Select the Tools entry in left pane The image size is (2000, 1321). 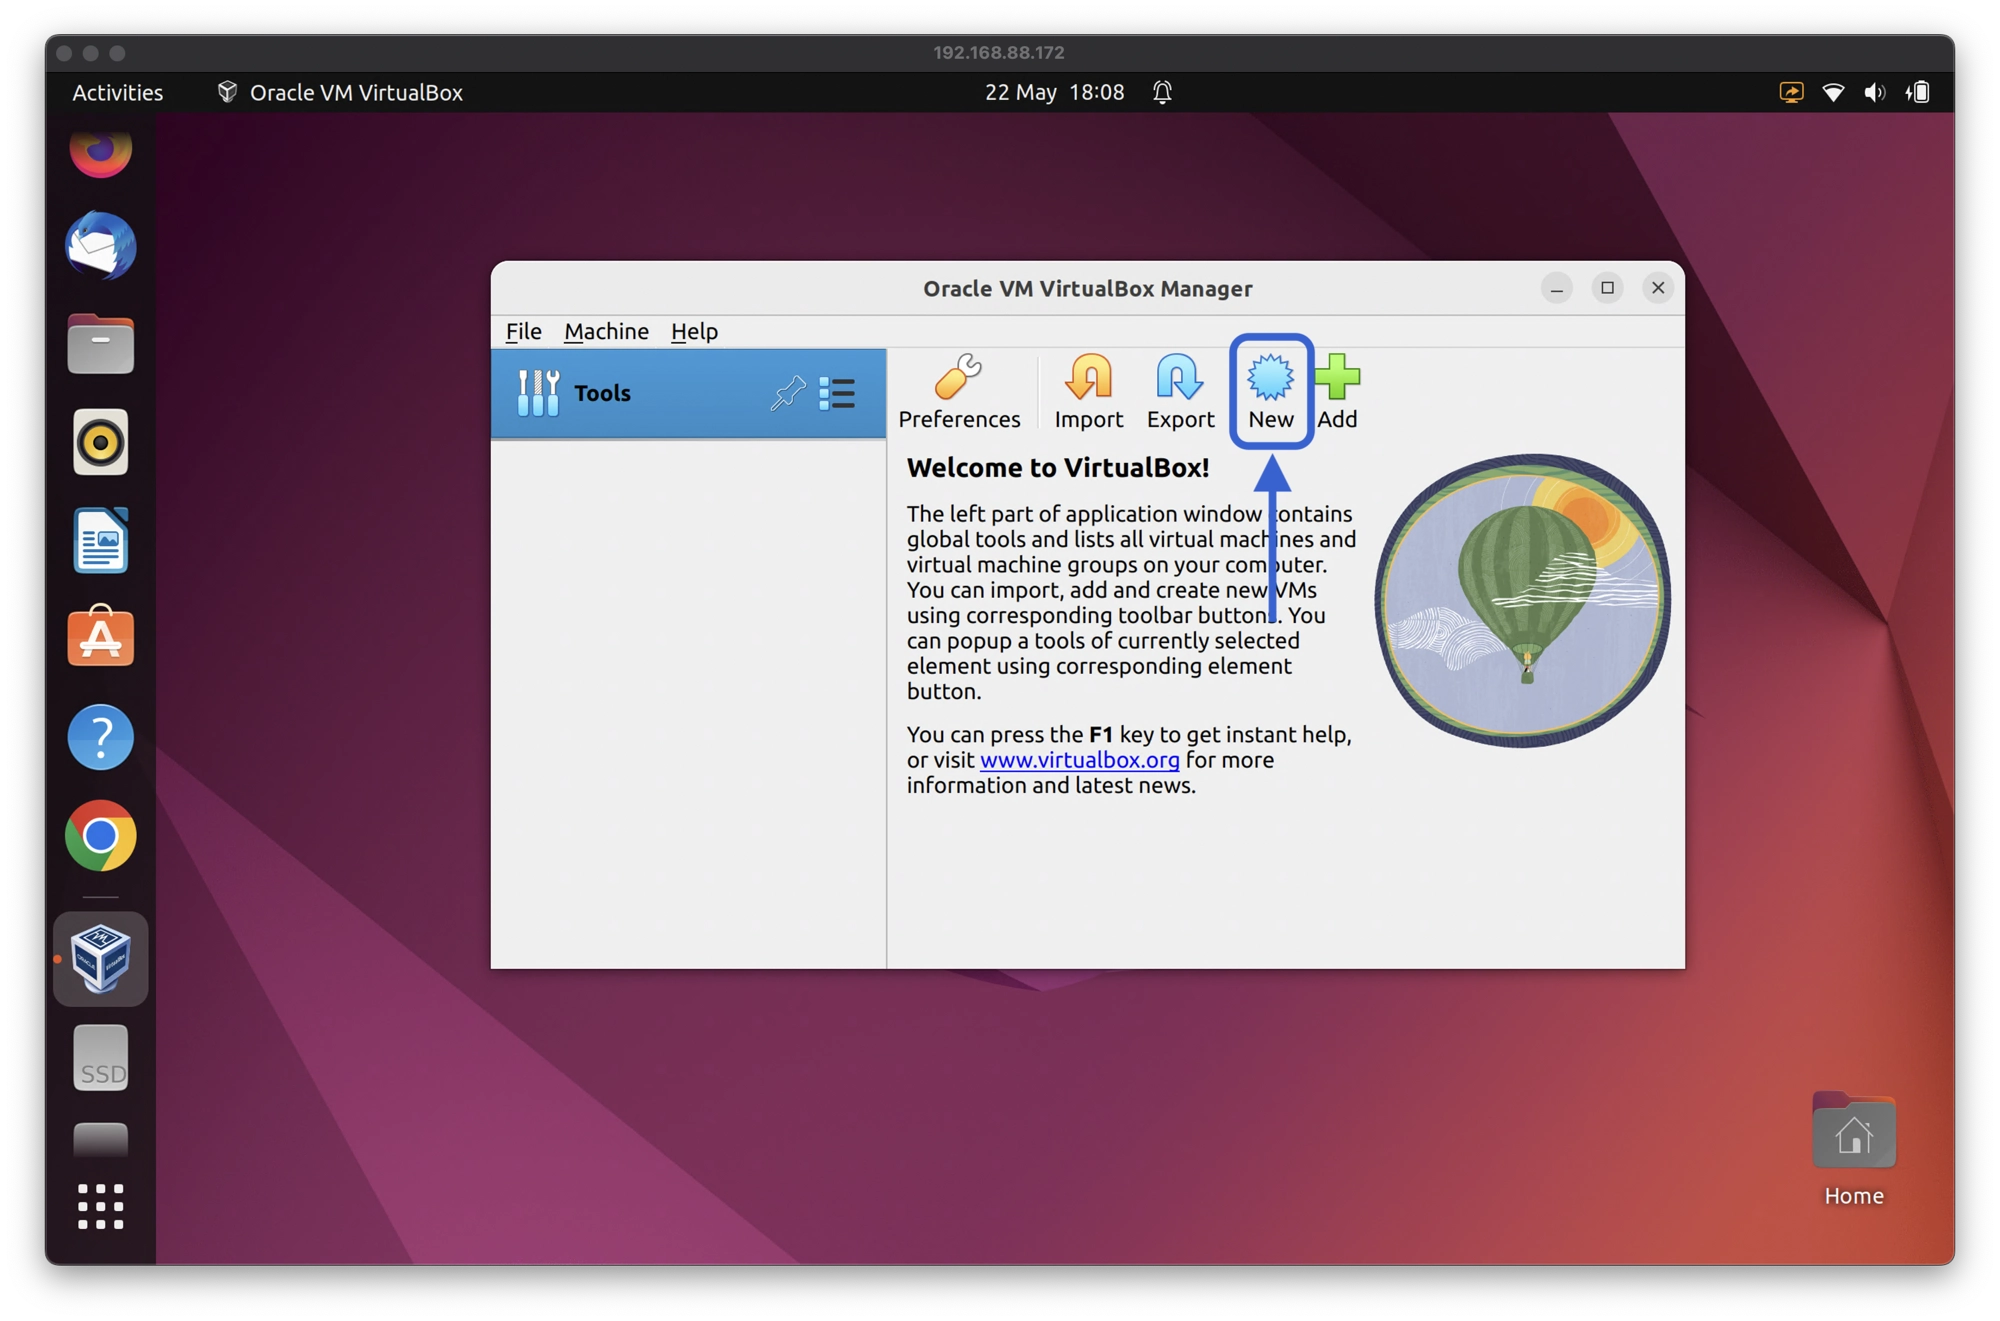pyautogui.click(x=688, y=393)
